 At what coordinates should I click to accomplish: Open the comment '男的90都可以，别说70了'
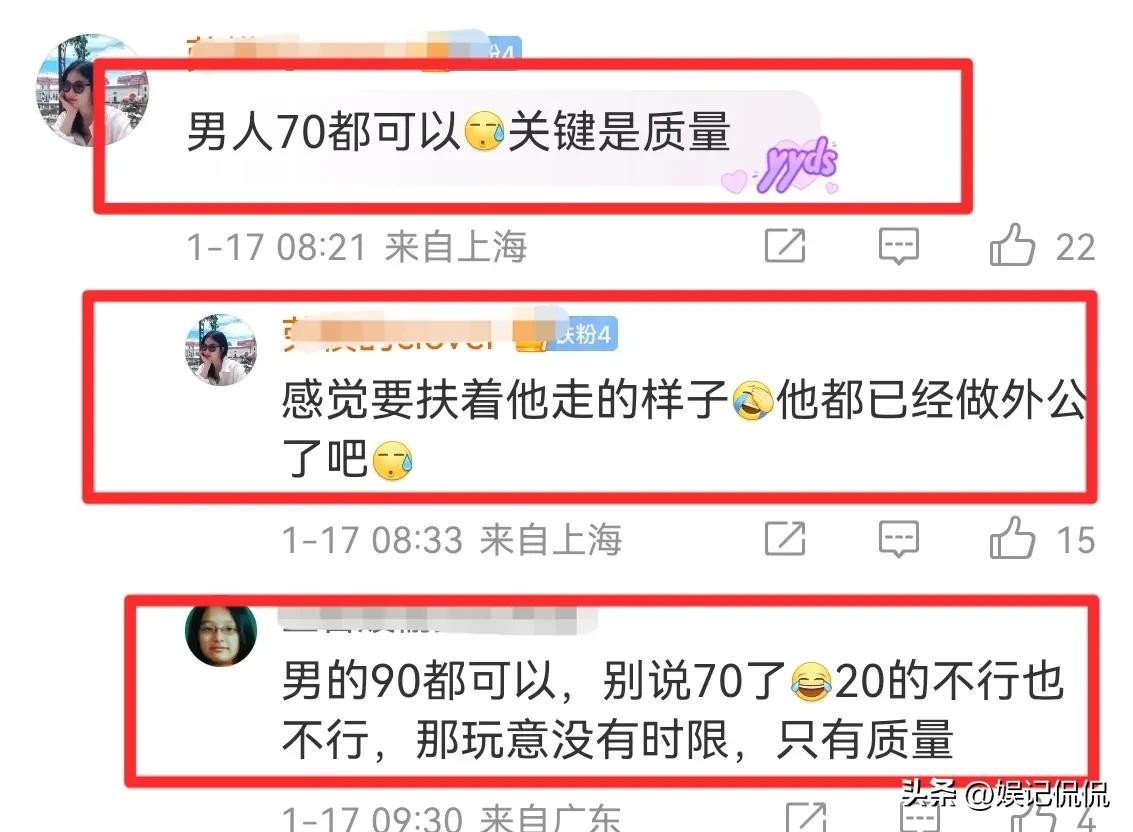[x=672, y=710]
